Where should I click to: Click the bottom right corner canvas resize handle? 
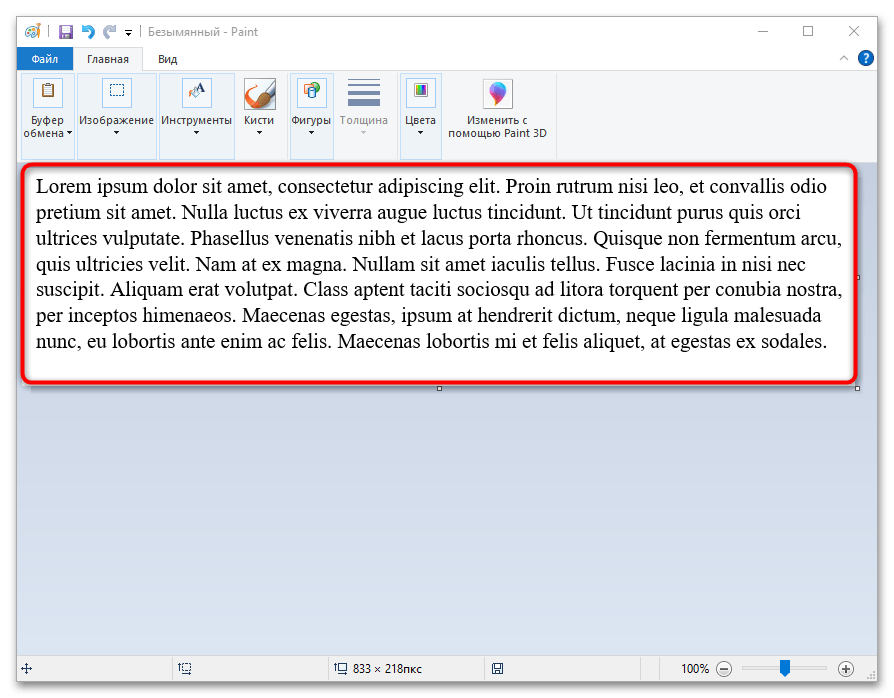[x=858, y=388]
